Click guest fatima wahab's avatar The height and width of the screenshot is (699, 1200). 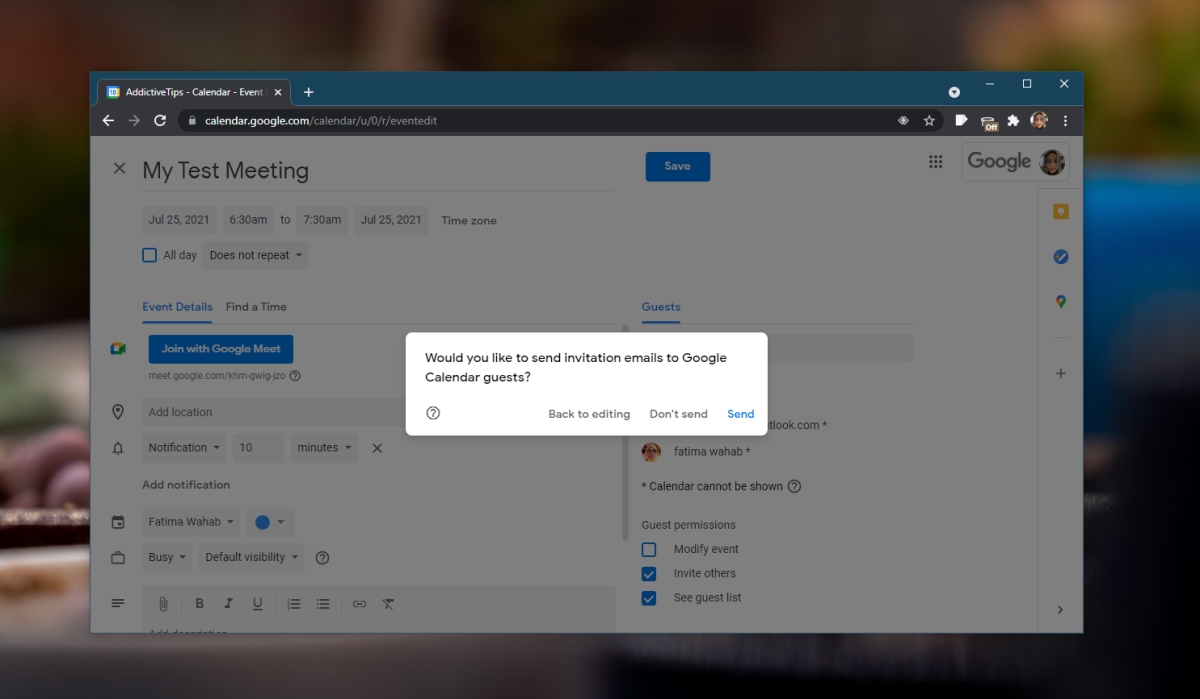tap(651, 452)
